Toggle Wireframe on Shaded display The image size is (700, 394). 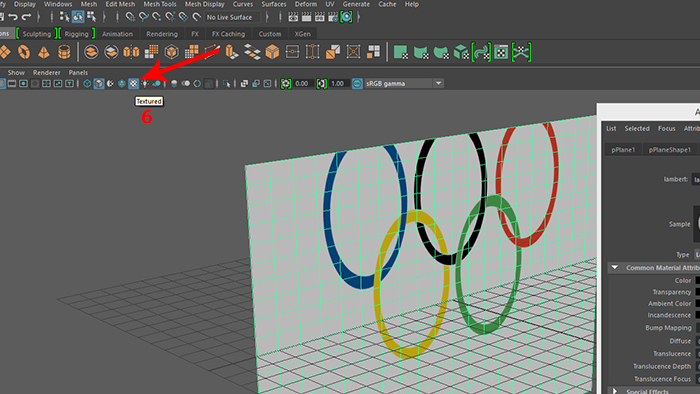pyautogui.click(x=122, y=83)
